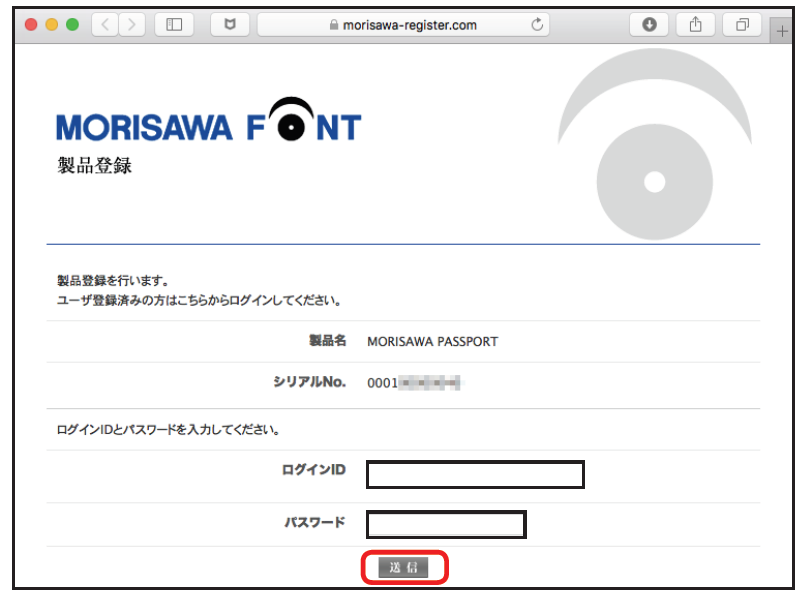Click the シリアルNo. label
Viewport: 807px width, 597px height.
click(309, 381)
